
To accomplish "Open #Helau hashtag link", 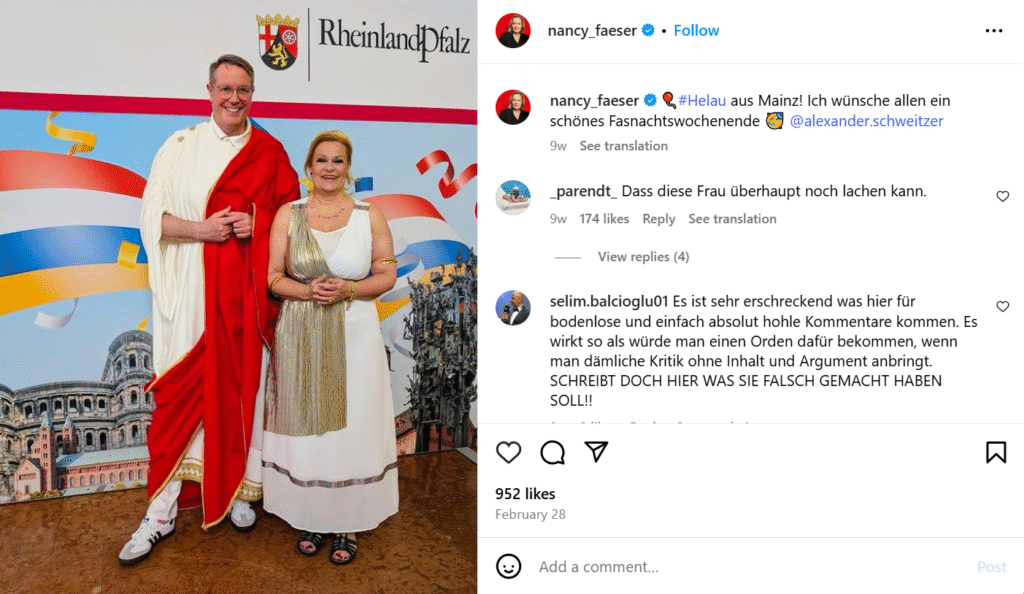I will tap(702, 101).
